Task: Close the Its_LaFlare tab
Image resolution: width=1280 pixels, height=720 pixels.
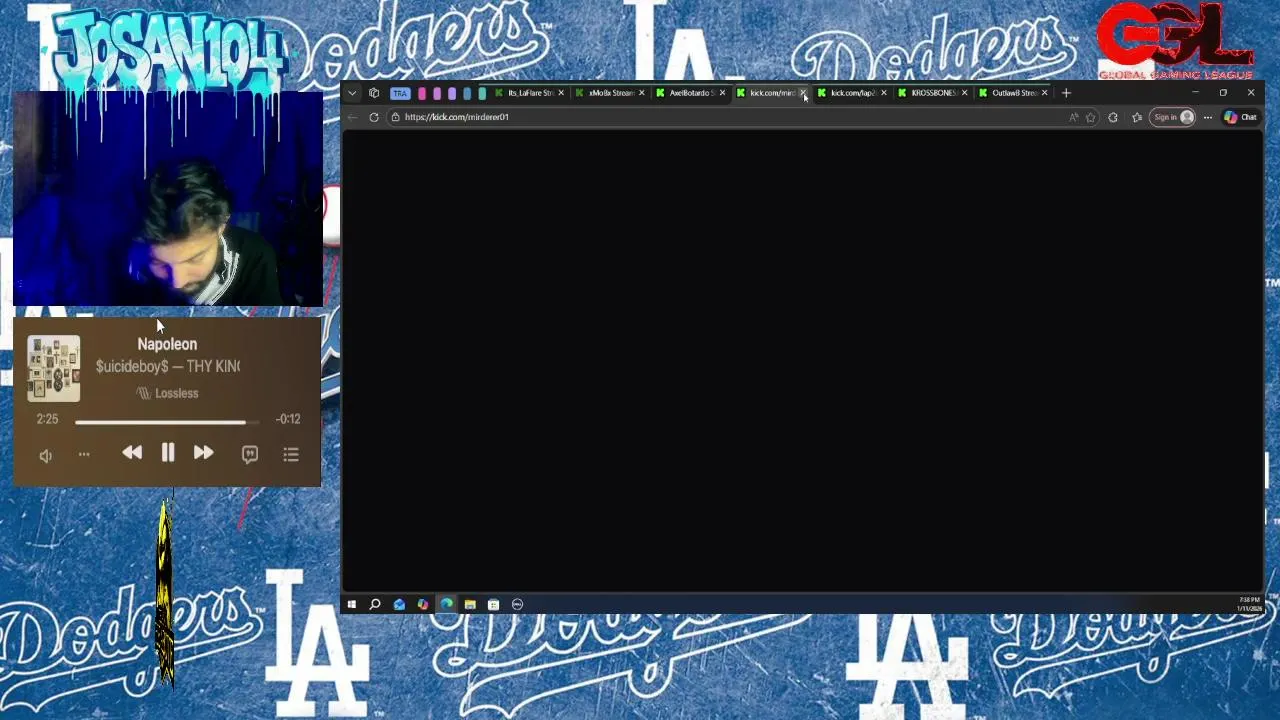Action: click(x=560, y=93)
